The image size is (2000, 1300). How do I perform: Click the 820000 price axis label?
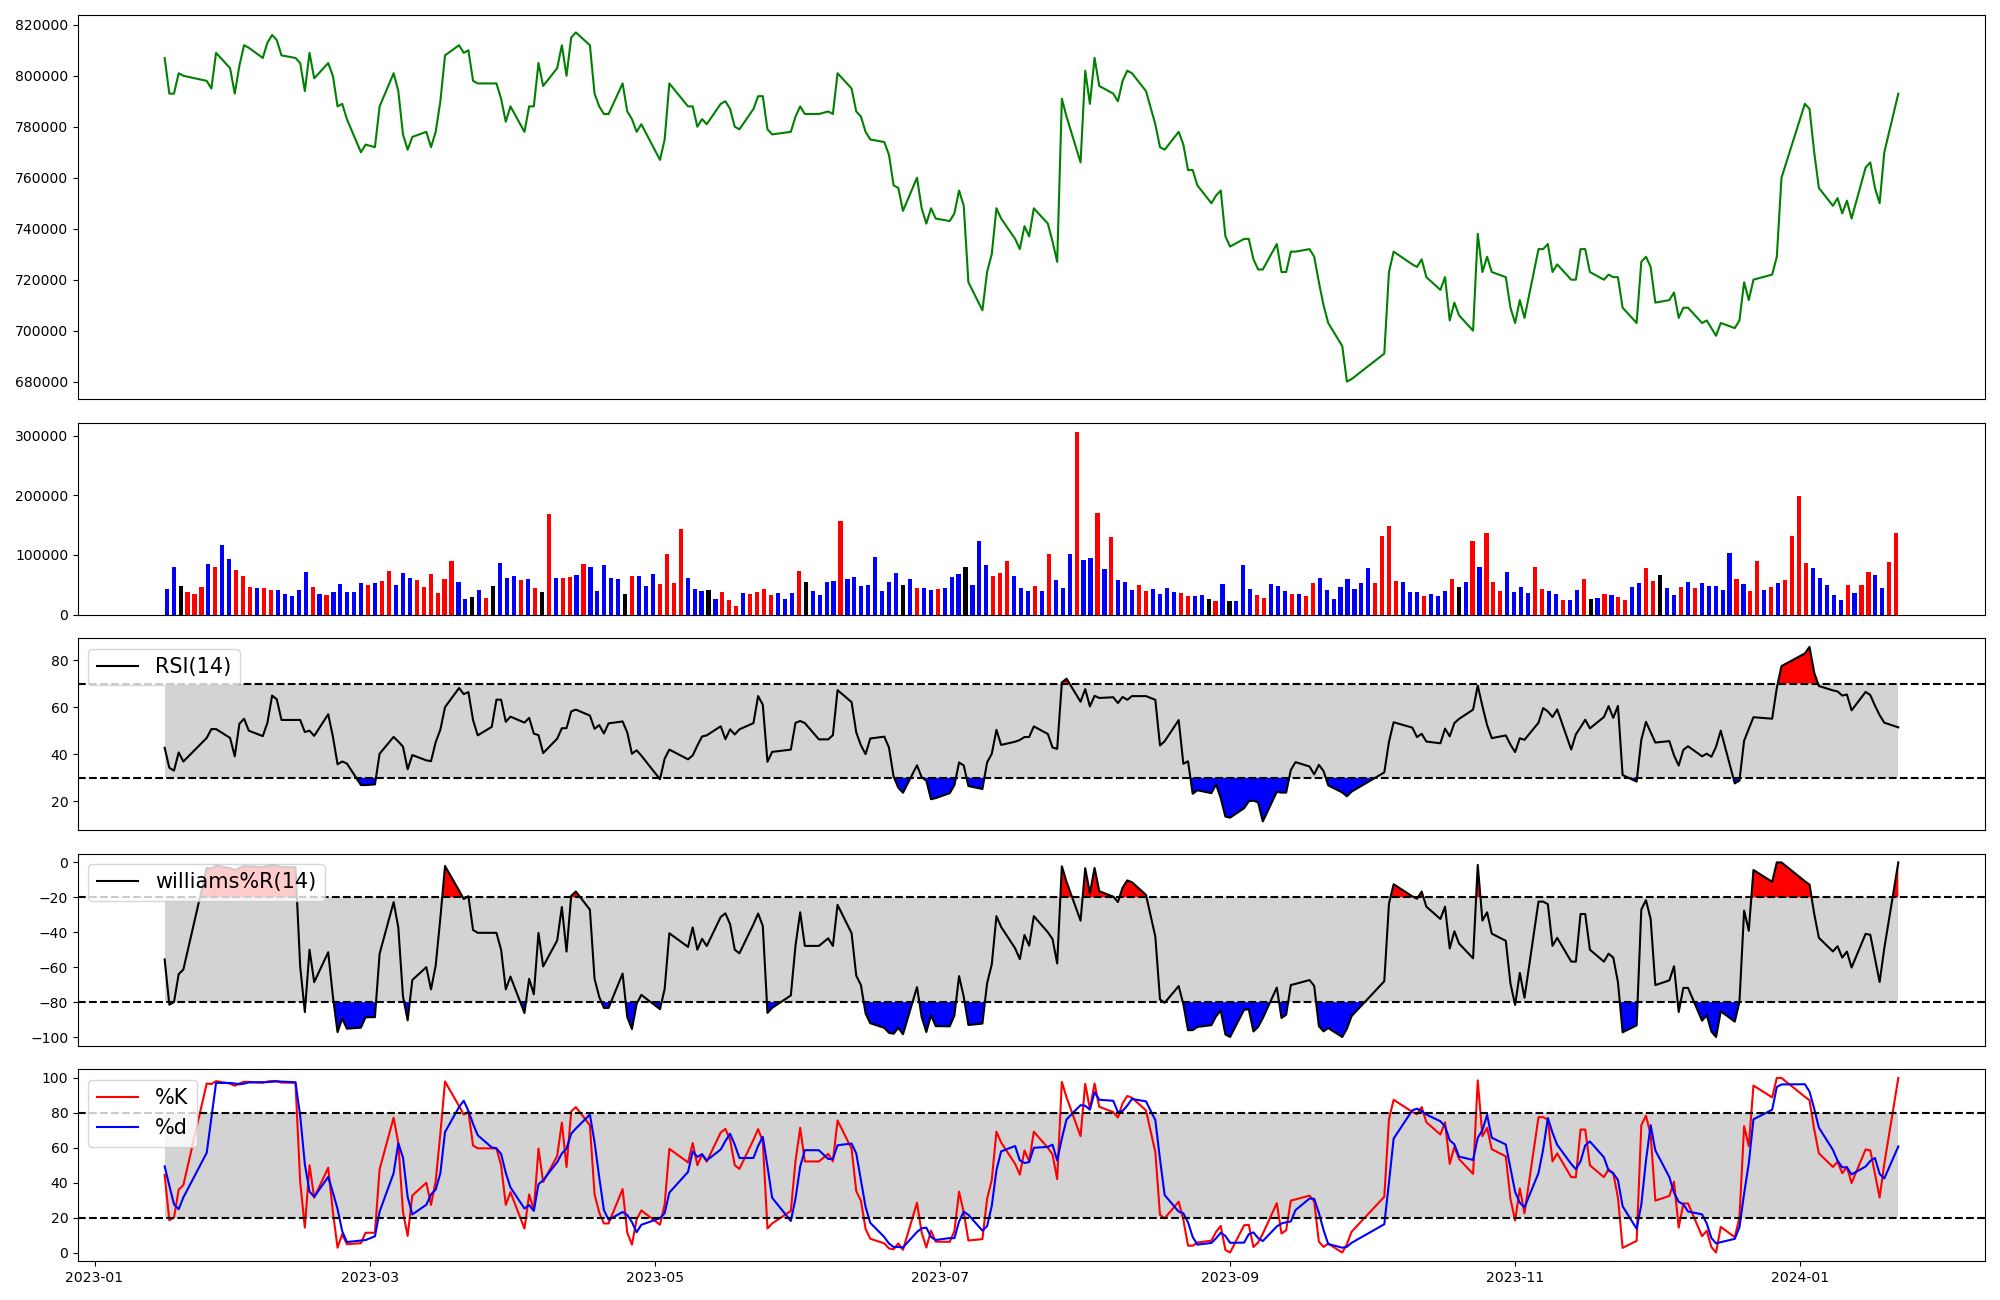[41, 25]
